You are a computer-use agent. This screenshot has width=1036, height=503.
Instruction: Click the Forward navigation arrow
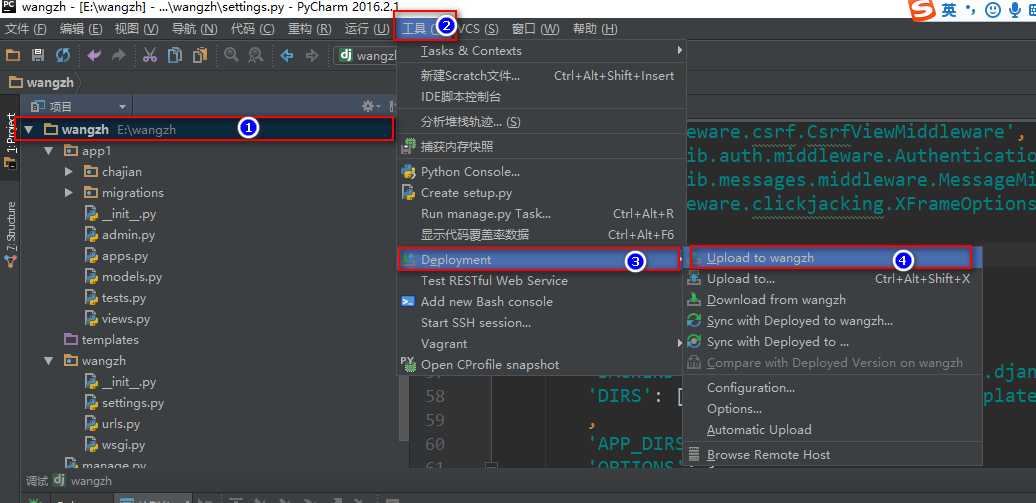[312, 56]
